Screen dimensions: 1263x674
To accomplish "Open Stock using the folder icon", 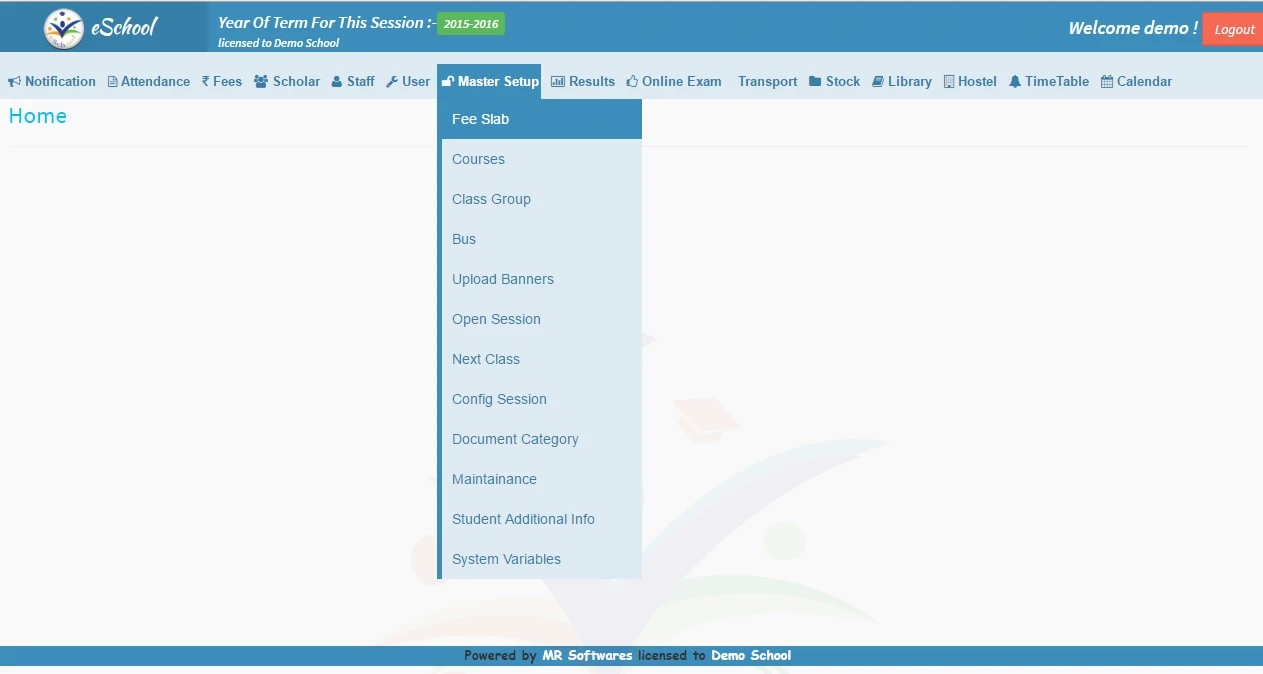I will tap(815, 81).
